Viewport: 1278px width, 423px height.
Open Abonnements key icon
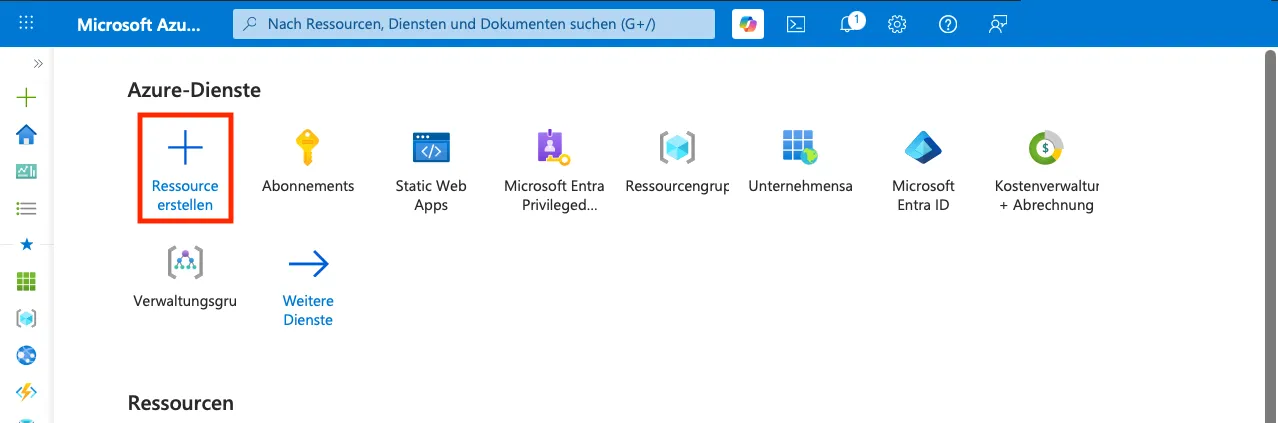click(x=308, y=147)
